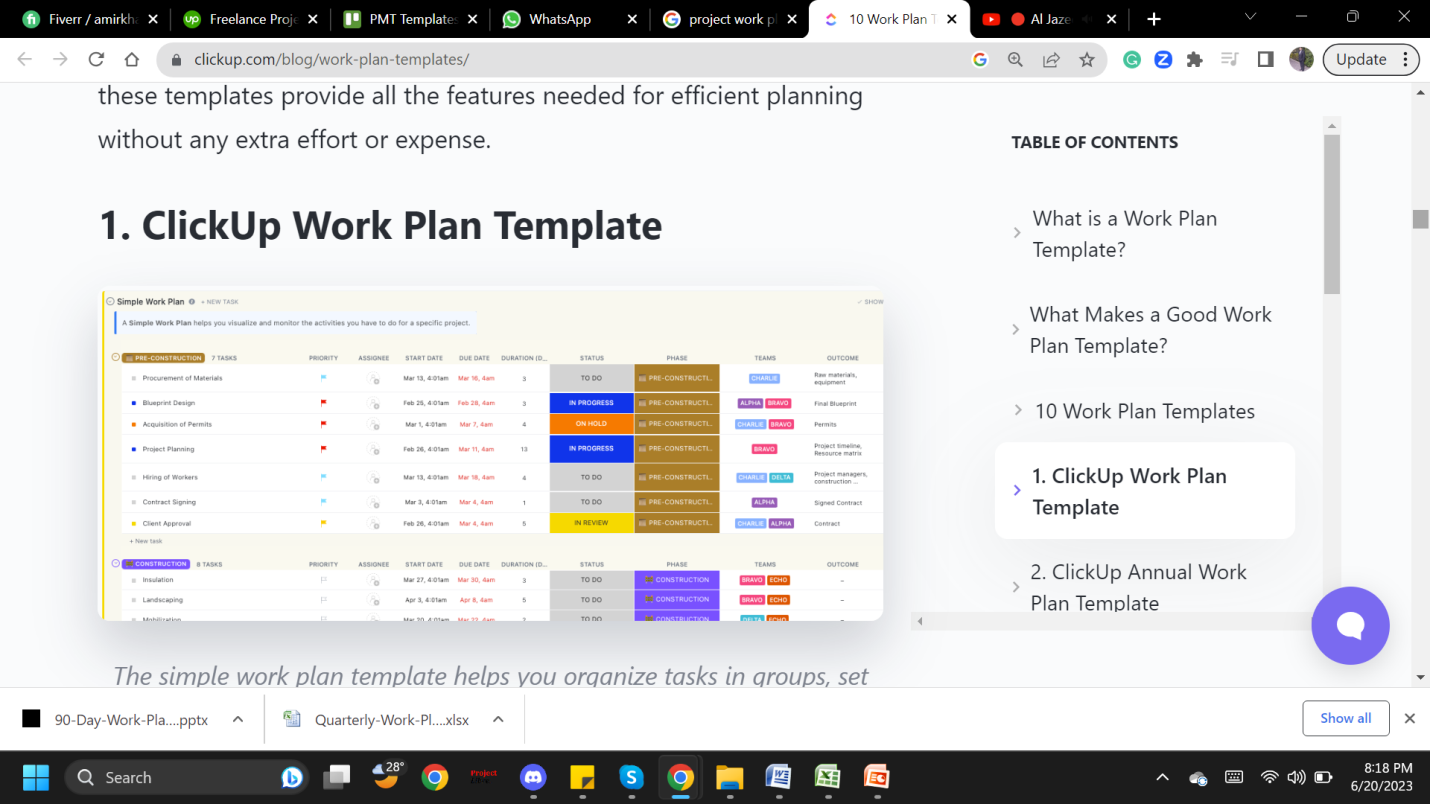Viewport: 1430px width, 804px height.
Task: Open the taskbar clock and date
Action: (1381, 777)
